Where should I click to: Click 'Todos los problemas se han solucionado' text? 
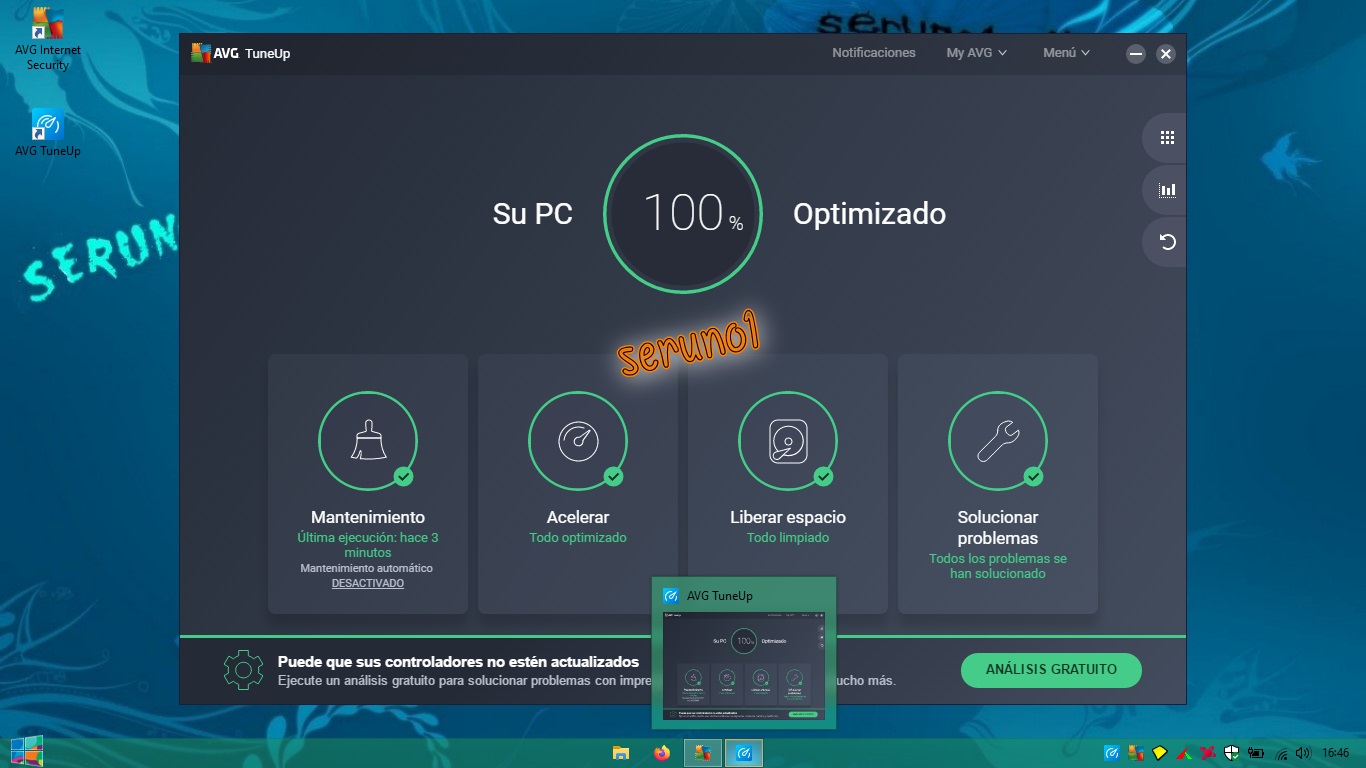coord(998,566)
